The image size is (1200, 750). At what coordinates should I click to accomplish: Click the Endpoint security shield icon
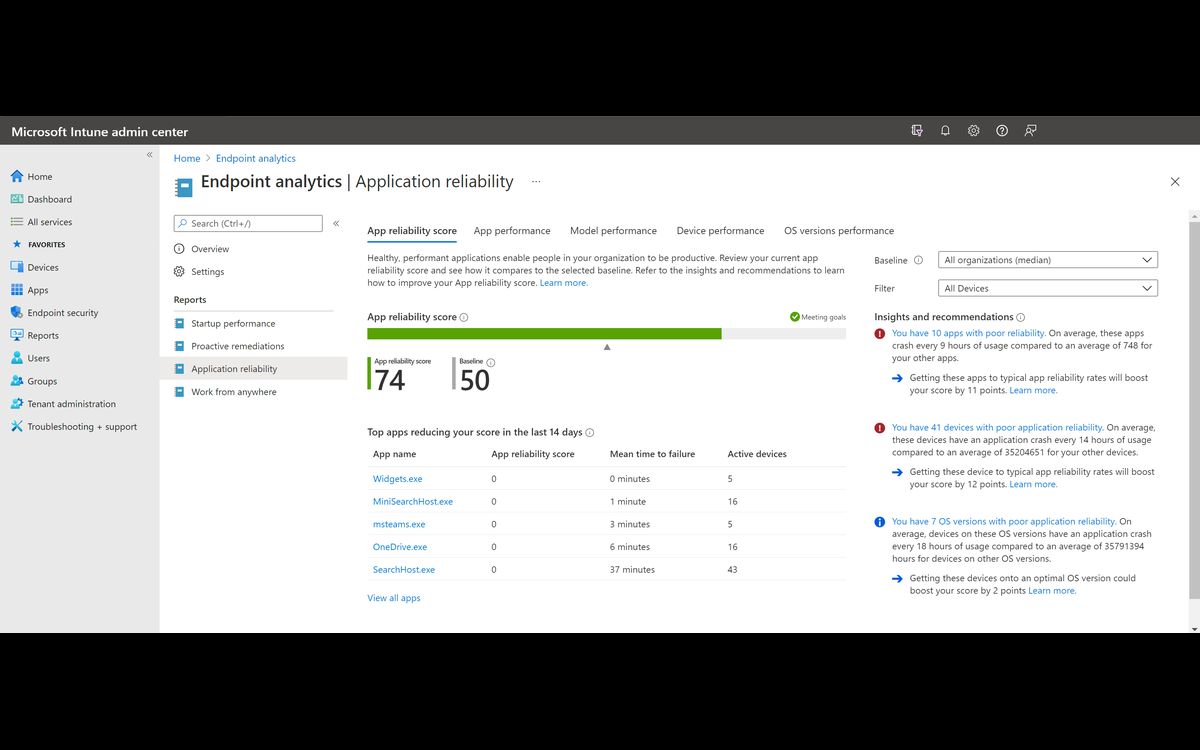17,312
